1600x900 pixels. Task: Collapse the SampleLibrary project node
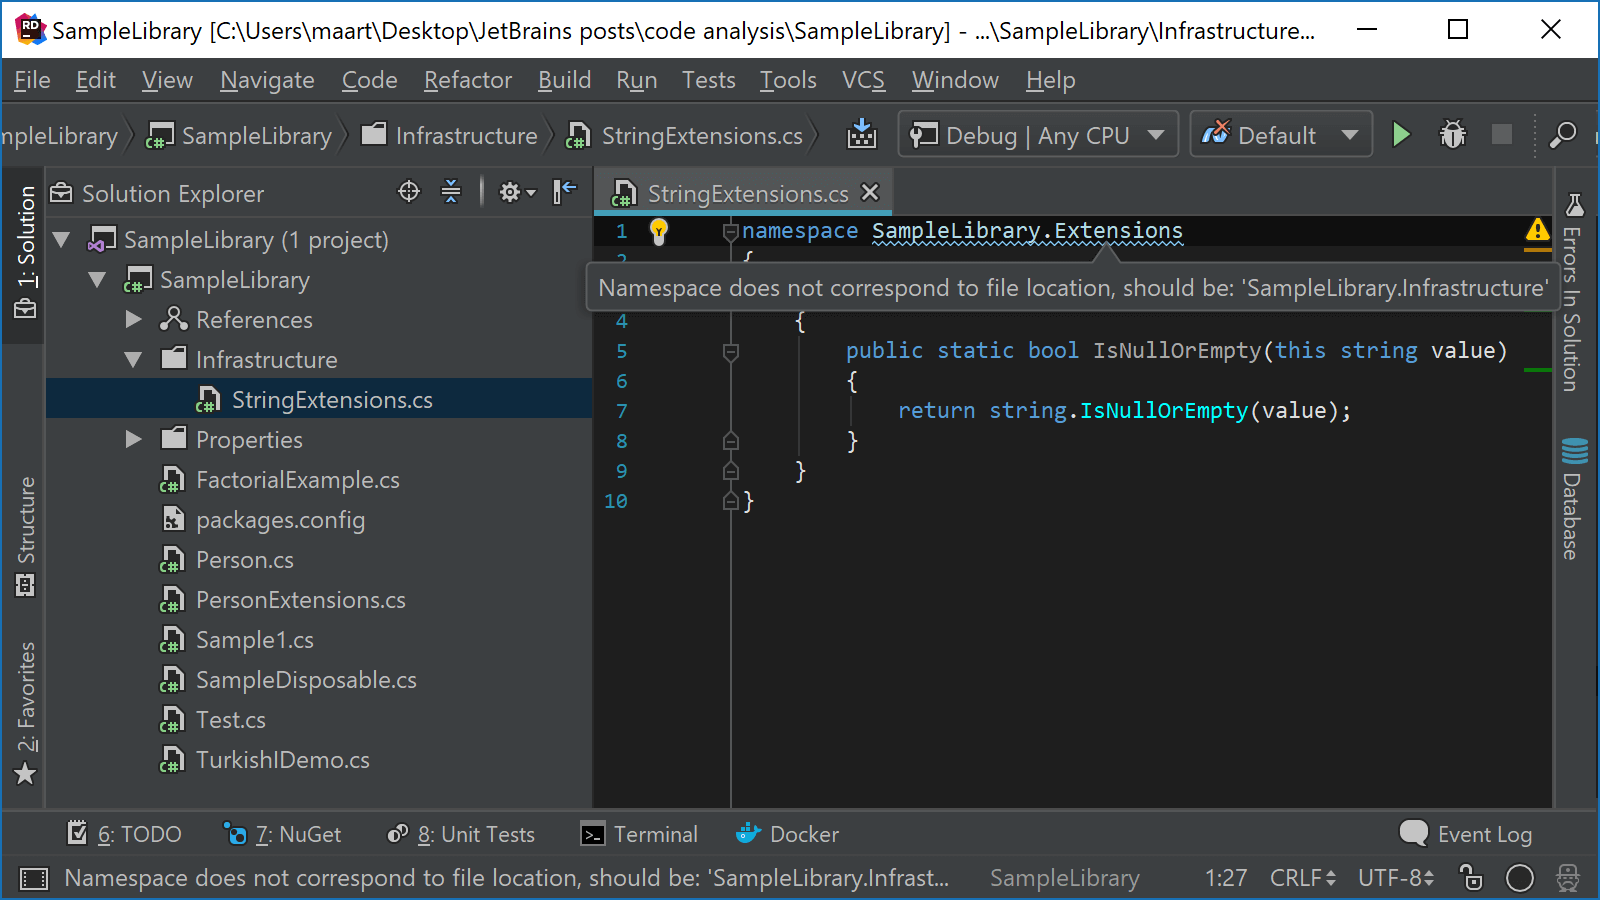coord(98,280)
